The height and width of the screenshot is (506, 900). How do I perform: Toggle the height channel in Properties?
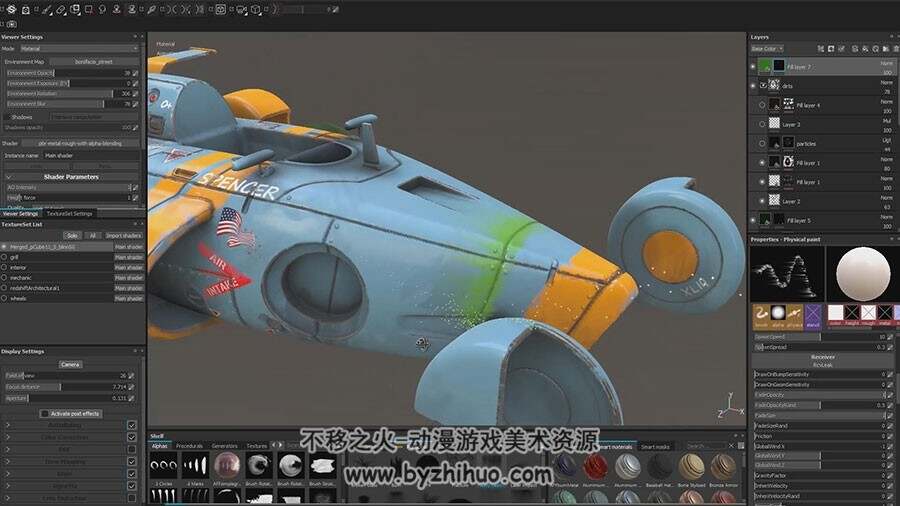[x=852, y=315]
